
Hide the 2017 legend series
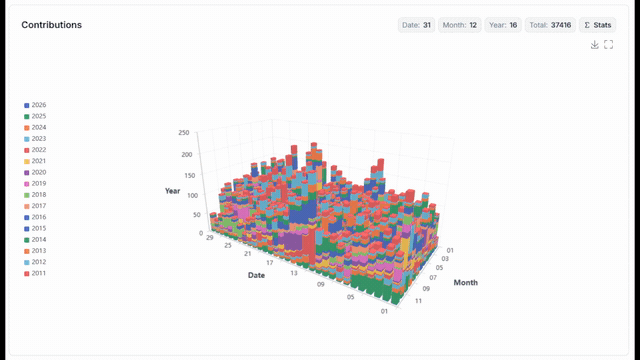click(35, 206)
